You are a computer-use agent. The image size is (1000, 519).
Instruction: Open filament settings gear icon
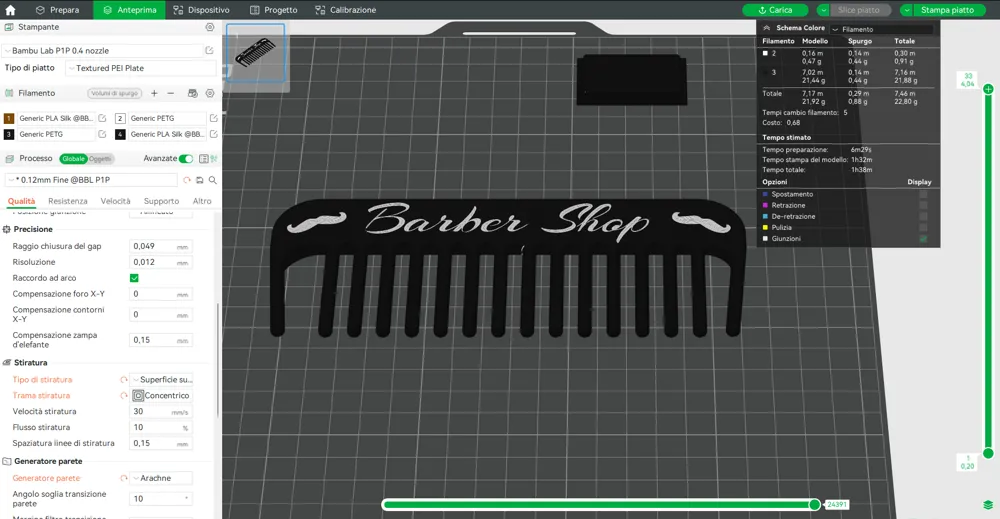point(210,93)
